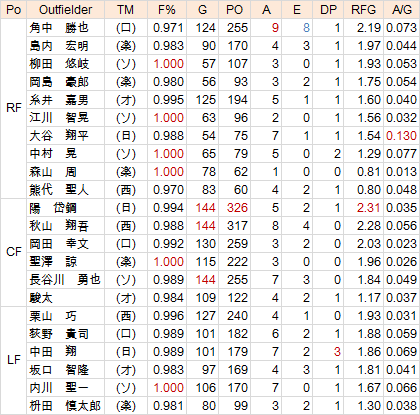Select the Po header cell

(x=13, y=10)
